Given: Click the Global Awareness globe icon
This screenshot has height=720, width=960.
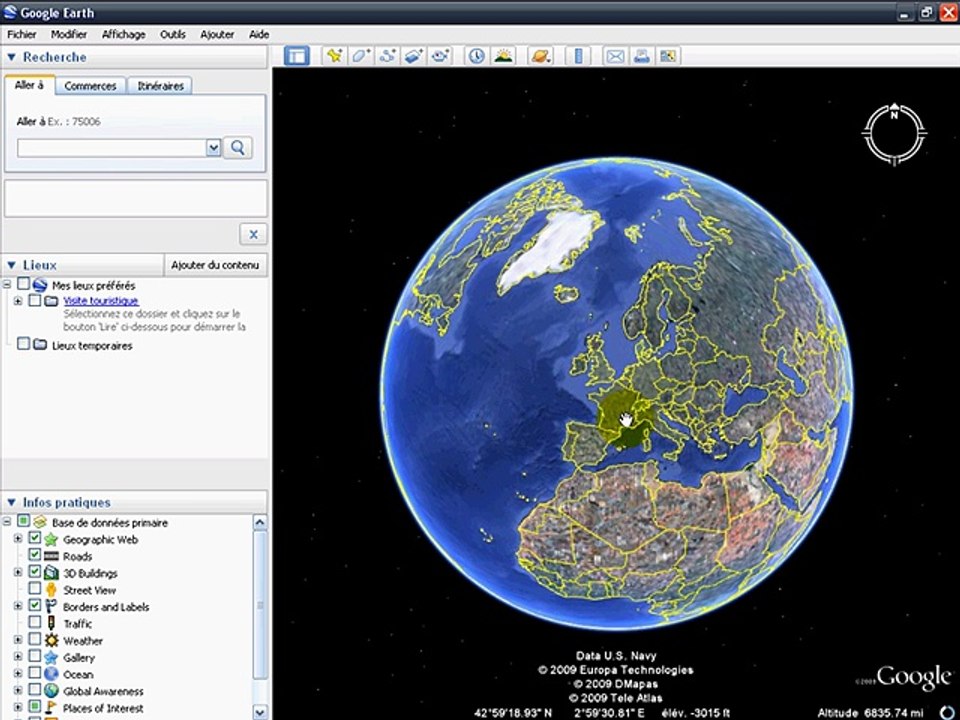Looking at the screenshot, I should click(x=51, y=691).
